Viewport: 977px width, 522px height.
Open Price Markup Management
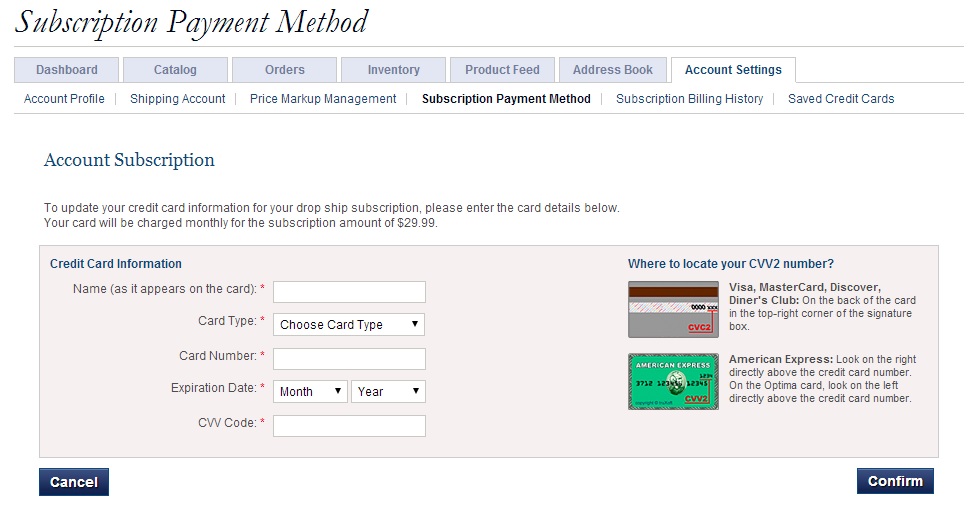coord(323,99)
